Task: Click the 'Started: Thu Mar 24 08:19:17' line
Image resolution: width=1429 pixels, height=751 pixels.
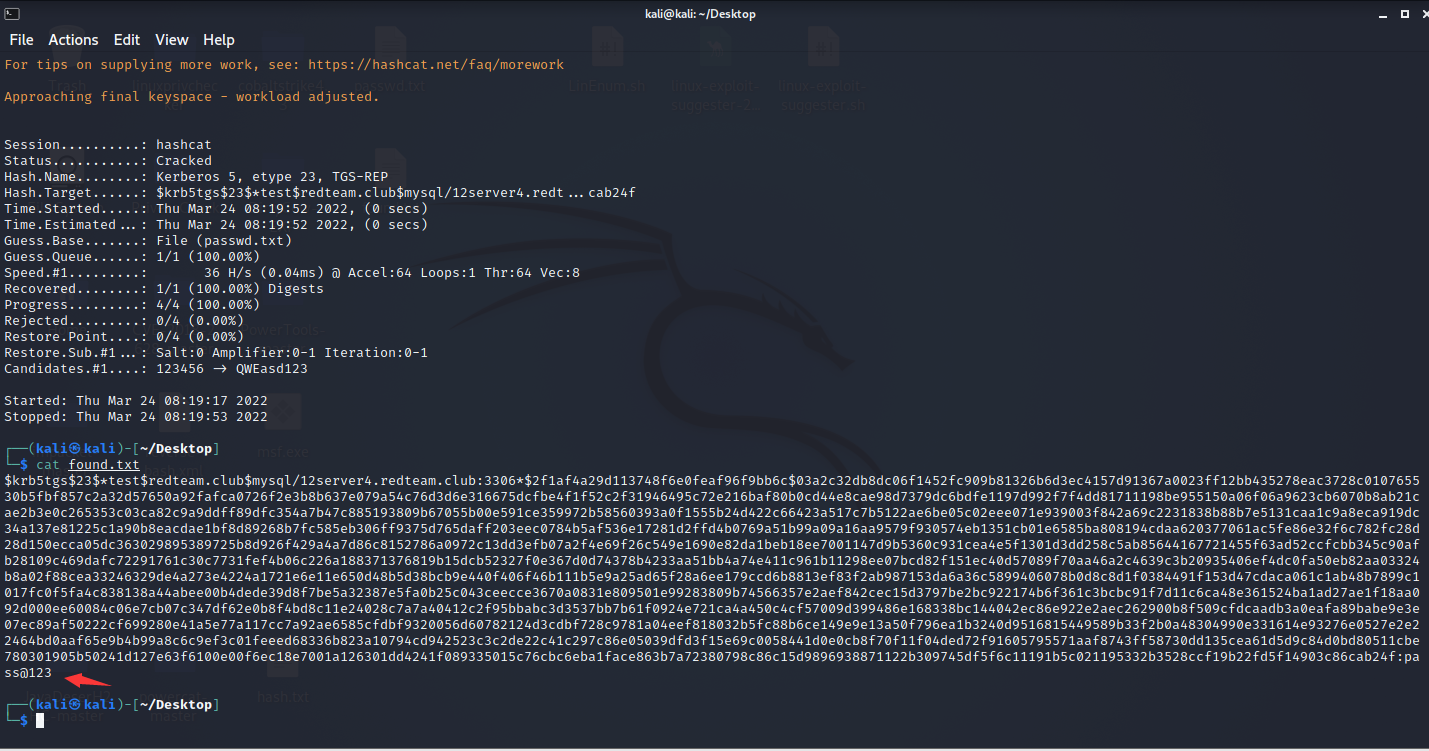Action: pyautogui.click(x=136, y=400)
